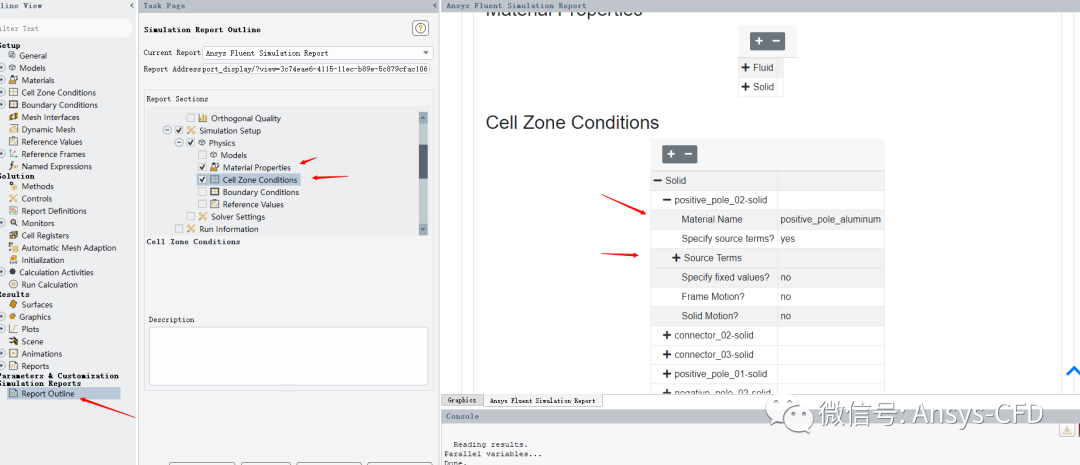Click the Description text box
The width and height of the screenshot is (1080, 465).
pyautogui.click(x=289, y=356)
